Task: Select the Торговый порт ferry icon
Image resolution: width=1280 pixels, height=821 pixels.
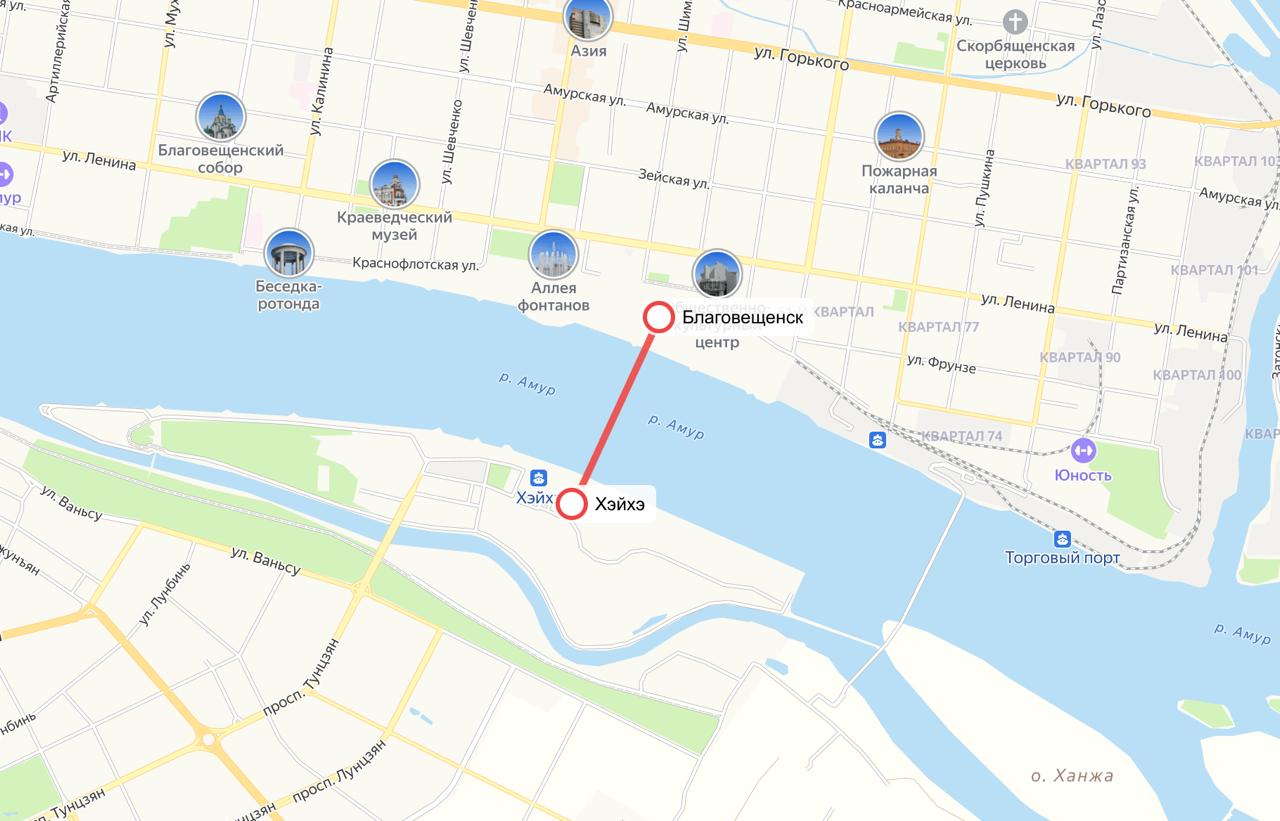Action: (x=1062, y=538)
